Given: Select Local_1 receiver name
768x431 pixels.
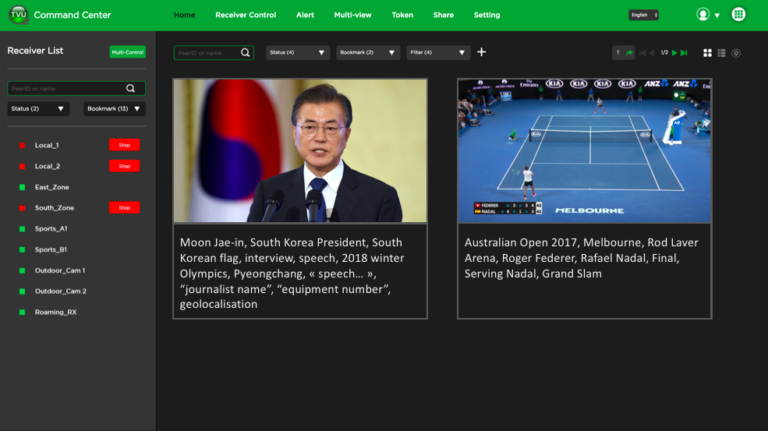Looking at the screenshot, I should click(47, 145).
